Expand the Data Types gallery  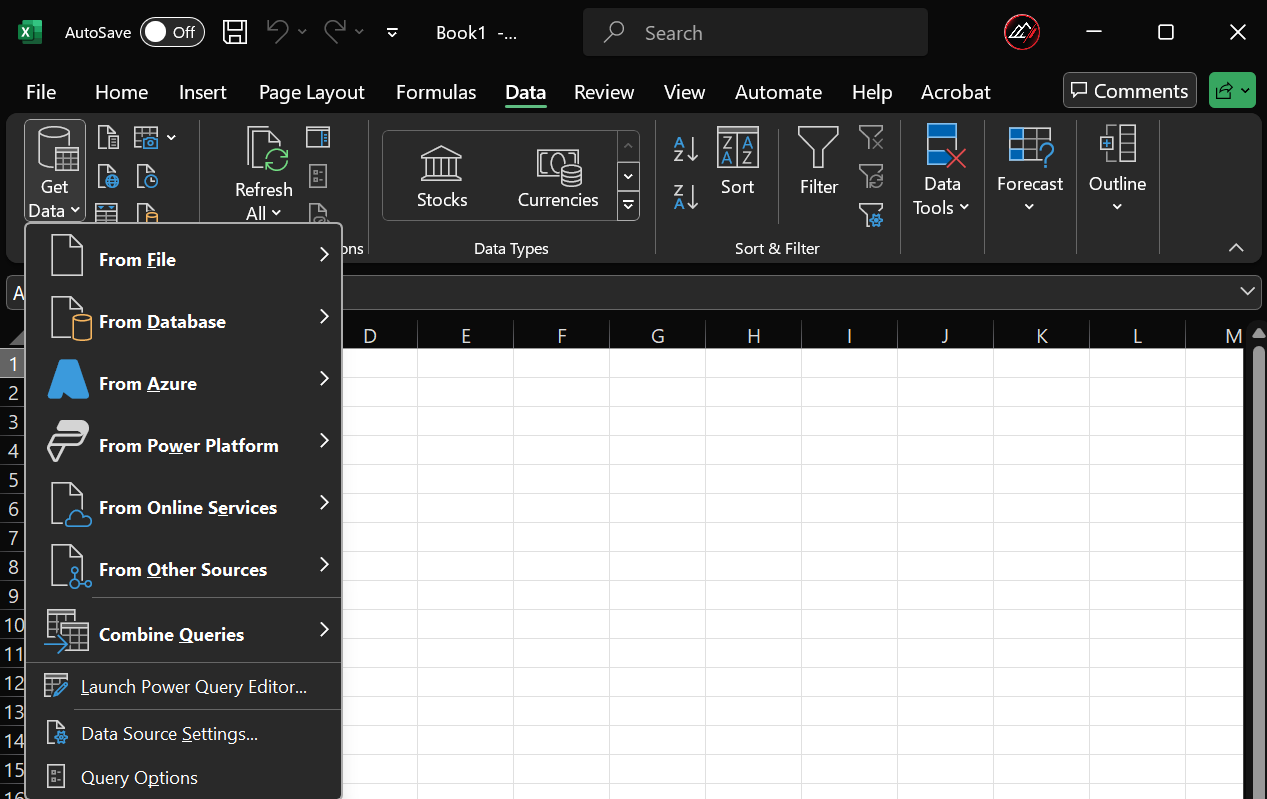click(628, 206)
